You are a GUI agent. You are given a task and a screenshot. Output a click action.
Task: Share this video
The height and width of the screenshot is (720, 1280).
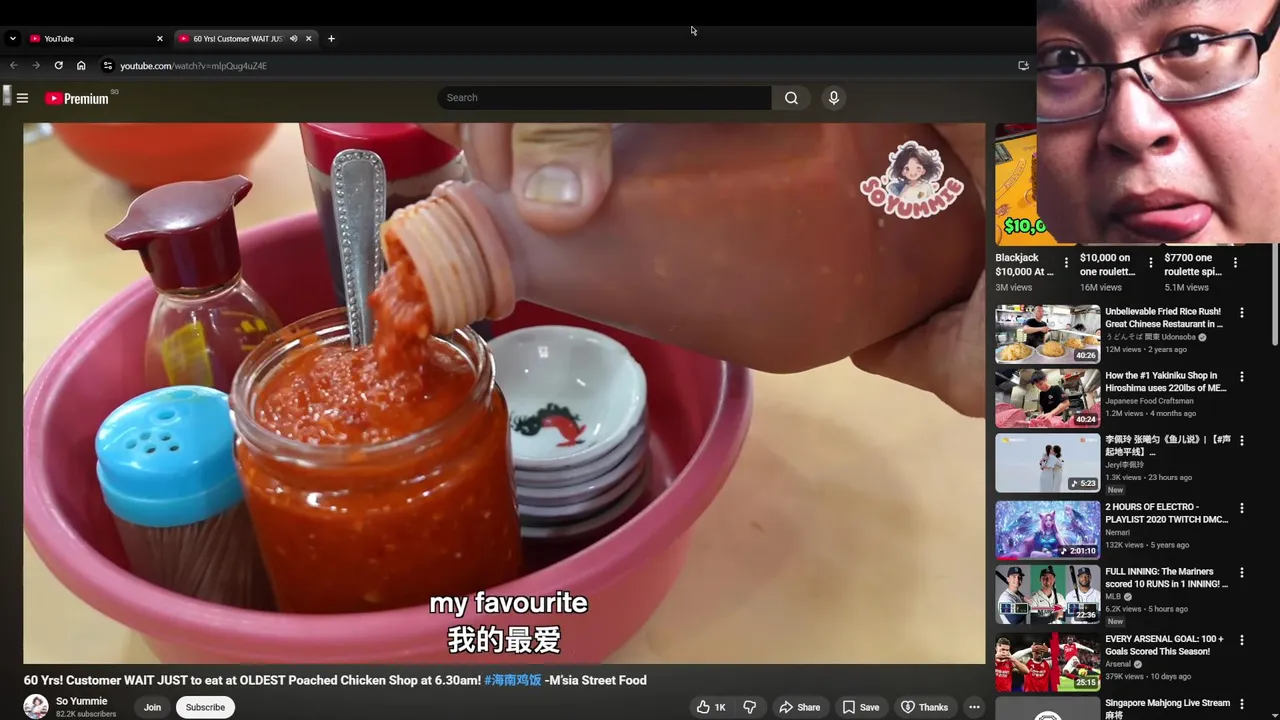point(799,707)
